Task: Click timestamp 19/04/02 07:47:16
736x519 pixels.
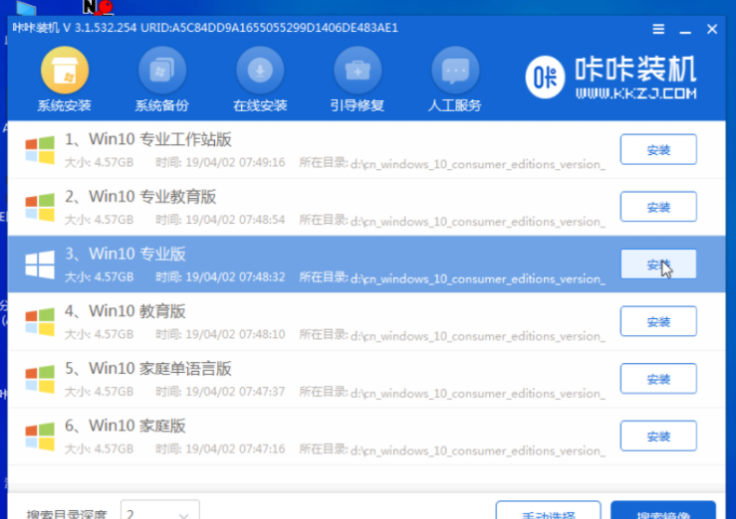Action: [x=235, y=449]
